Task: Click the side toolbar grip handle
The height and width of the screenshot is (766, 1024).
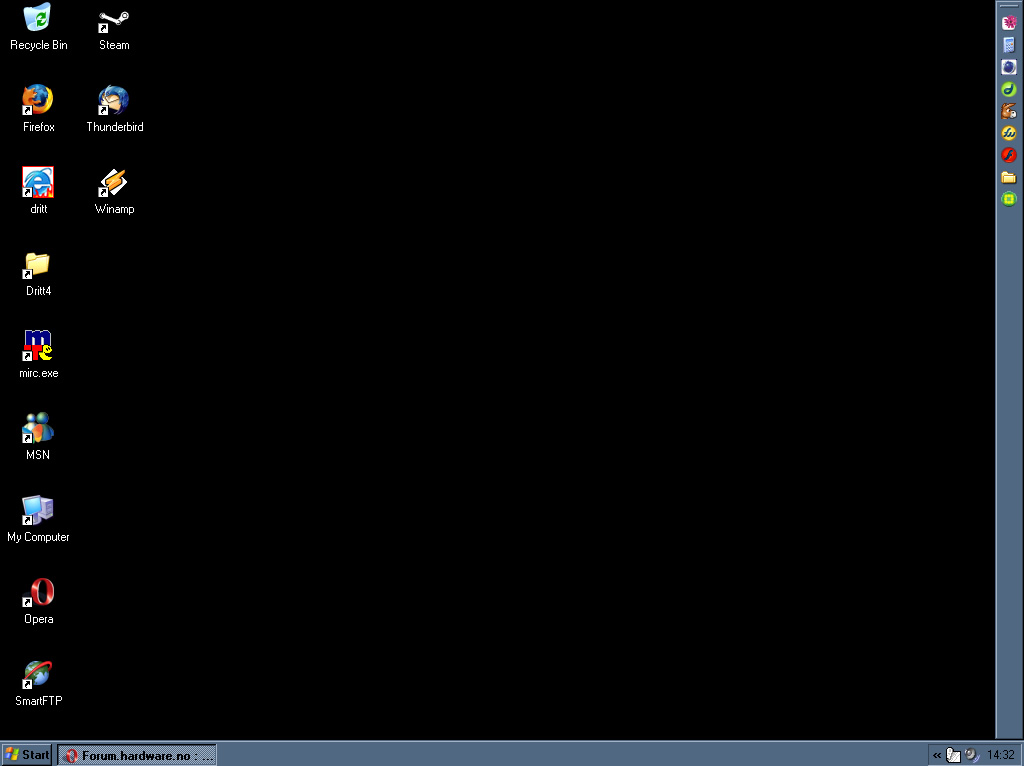Action: coord(1009,6)
